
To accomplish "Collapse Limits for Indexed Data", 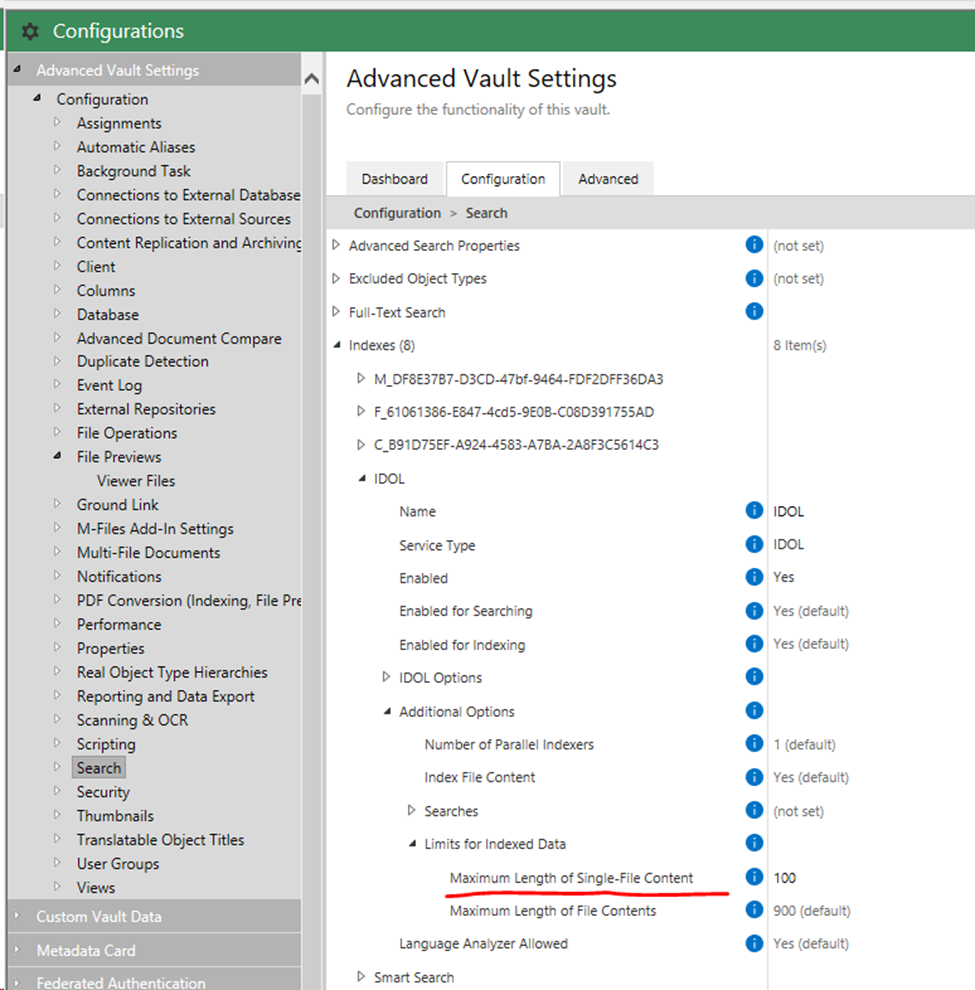I will (x=412, y=844).
